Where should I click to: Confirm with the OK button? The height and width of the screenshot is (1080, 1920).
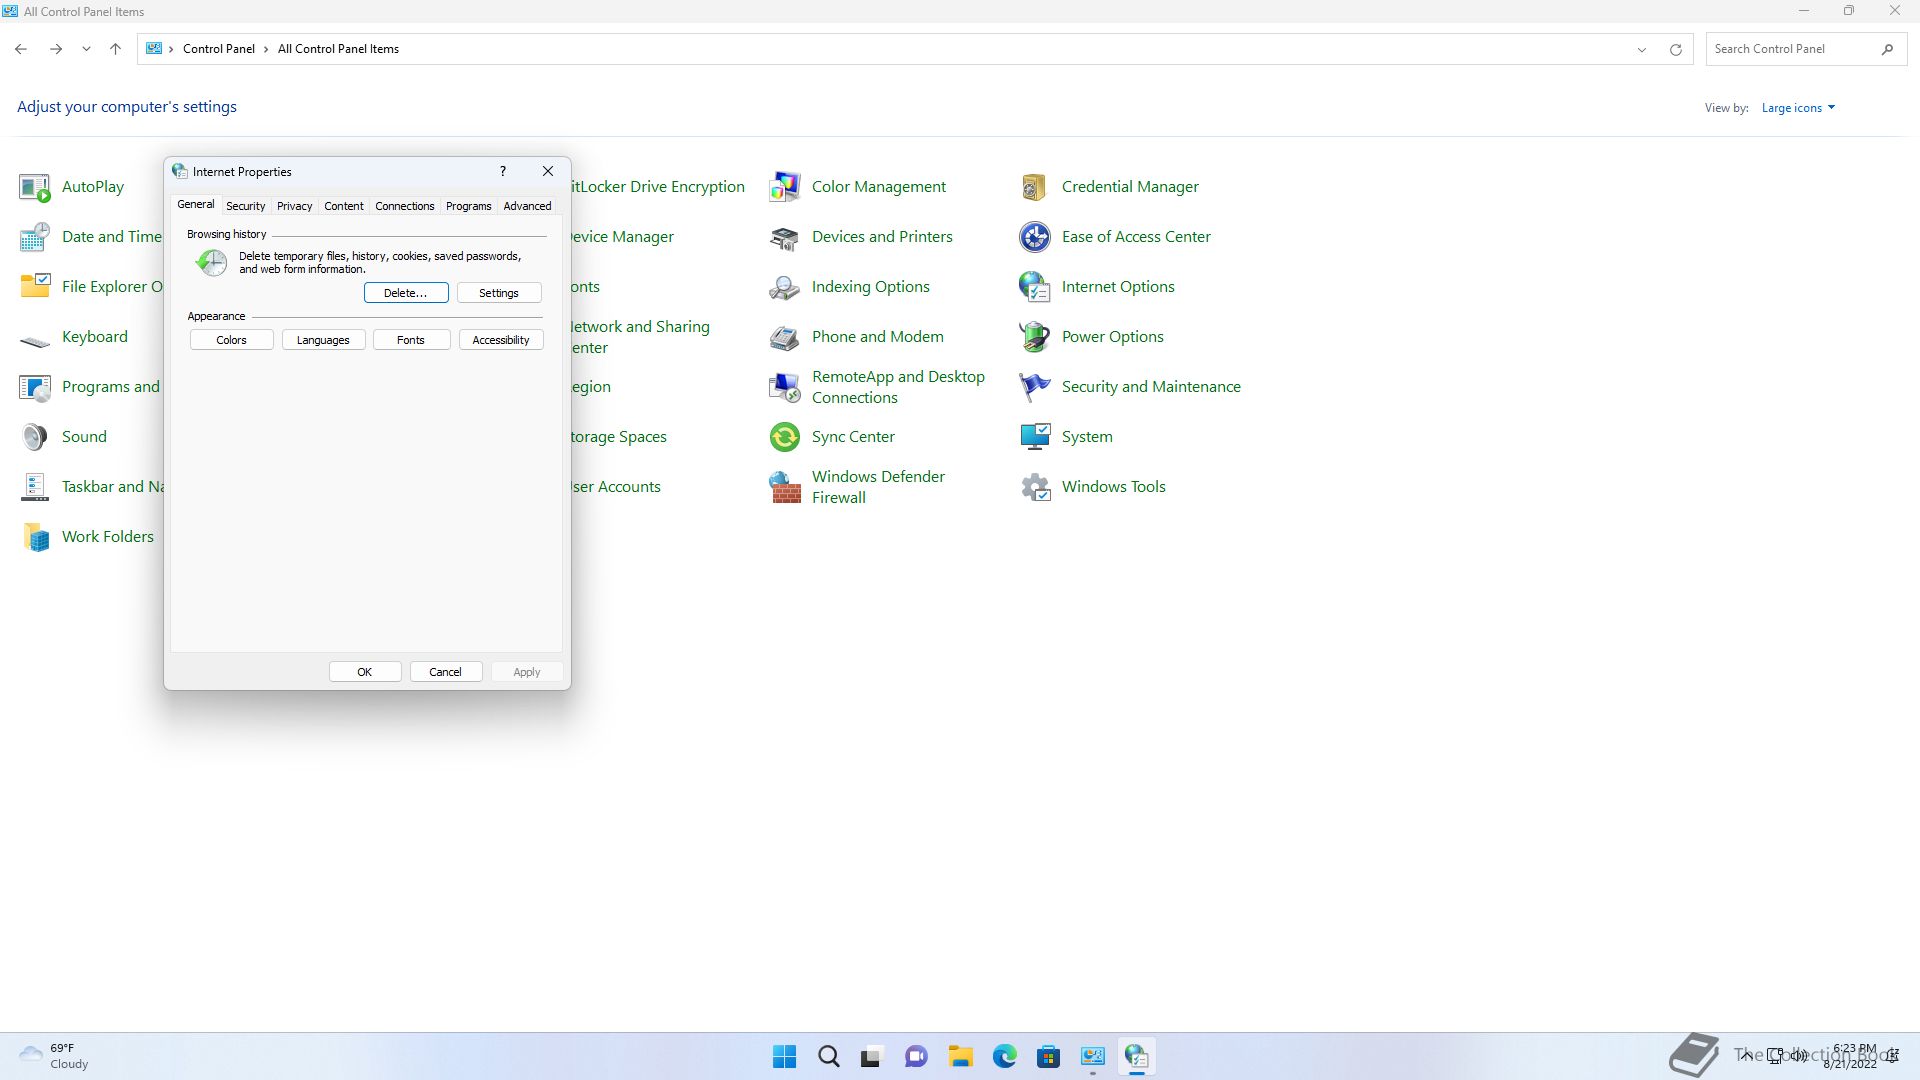pyautogui.click(x=365, y=672)
